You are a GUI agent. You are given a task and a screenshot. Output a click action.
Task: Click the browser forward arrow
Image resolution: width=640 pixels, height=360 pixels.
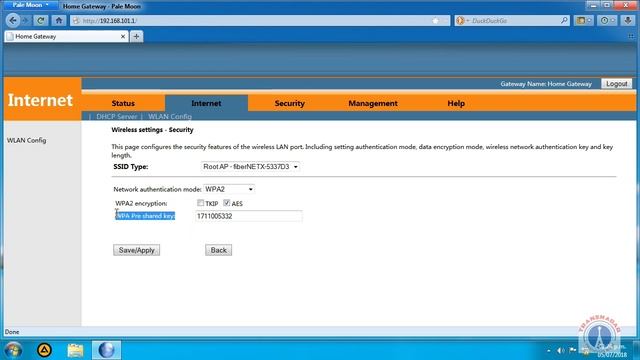(26, 20)
